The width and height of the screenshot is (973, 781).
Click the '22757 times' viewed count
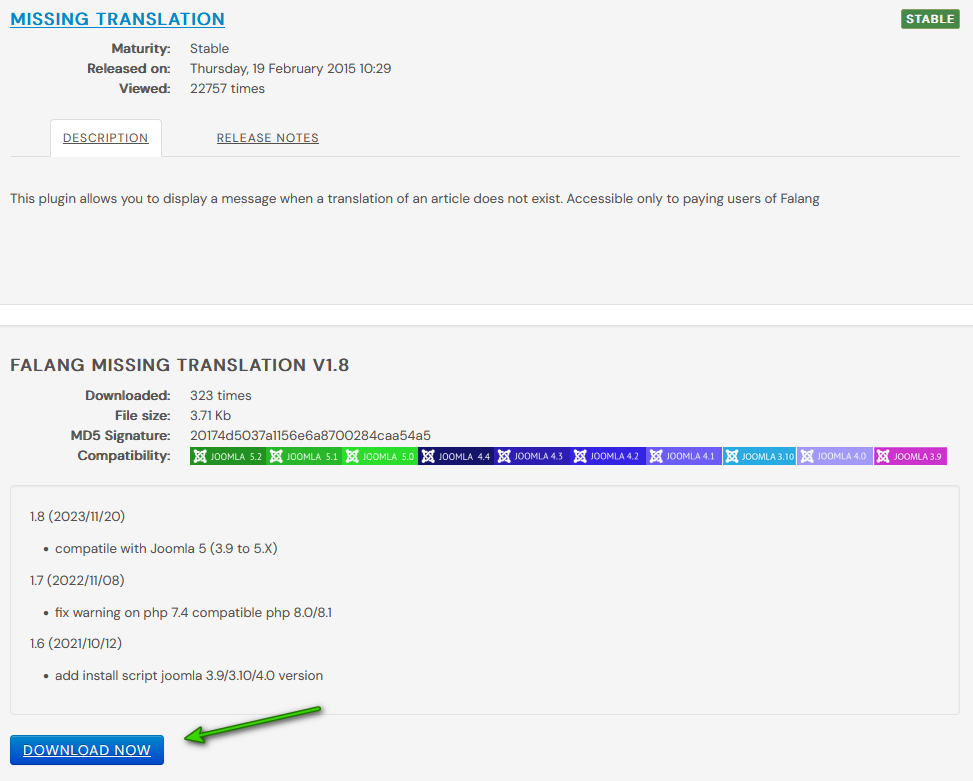click(227, 89)
